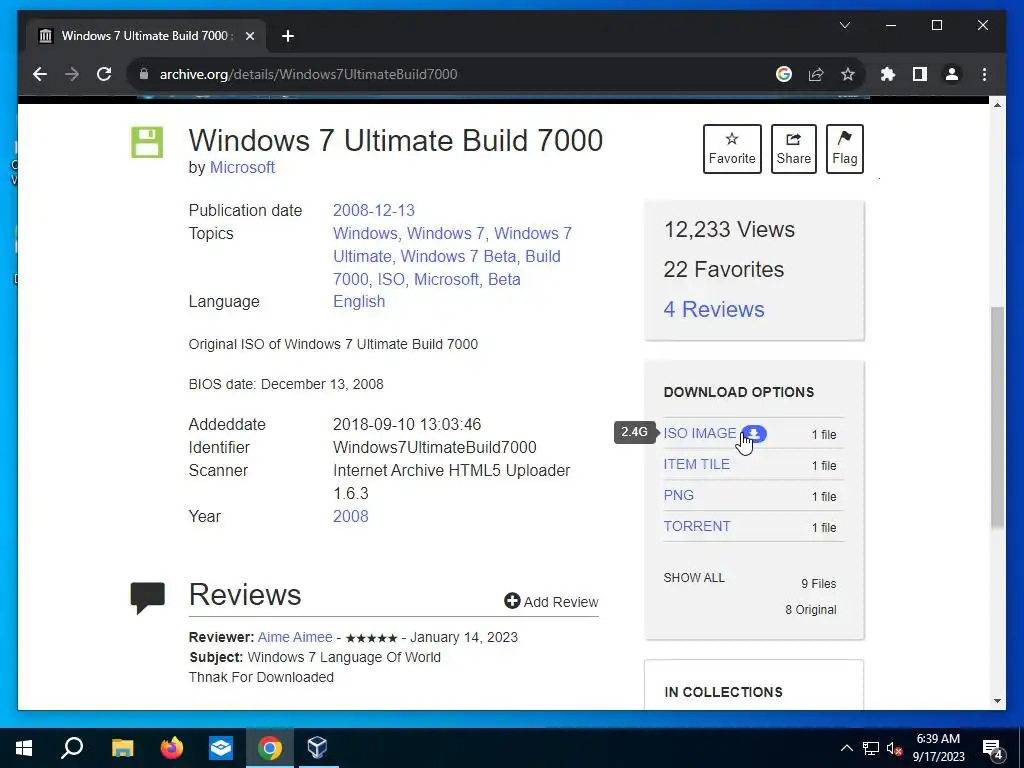Screen dimensions: 1024x768
Task: Download the ISO IMAGE file
Action: 699,434
